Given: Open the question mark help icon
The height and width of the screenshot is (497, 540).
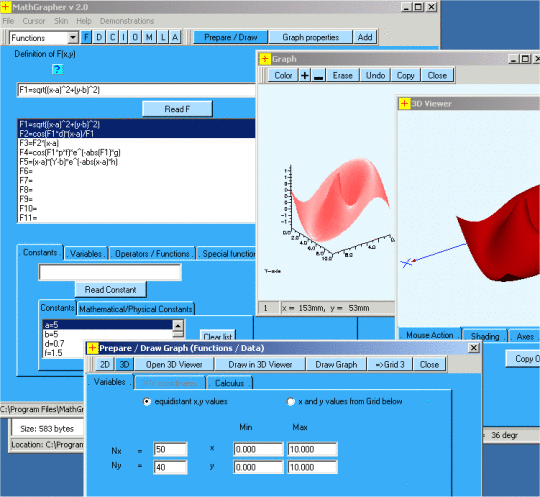Looking at the screenshot, I should tap(58, 70).
